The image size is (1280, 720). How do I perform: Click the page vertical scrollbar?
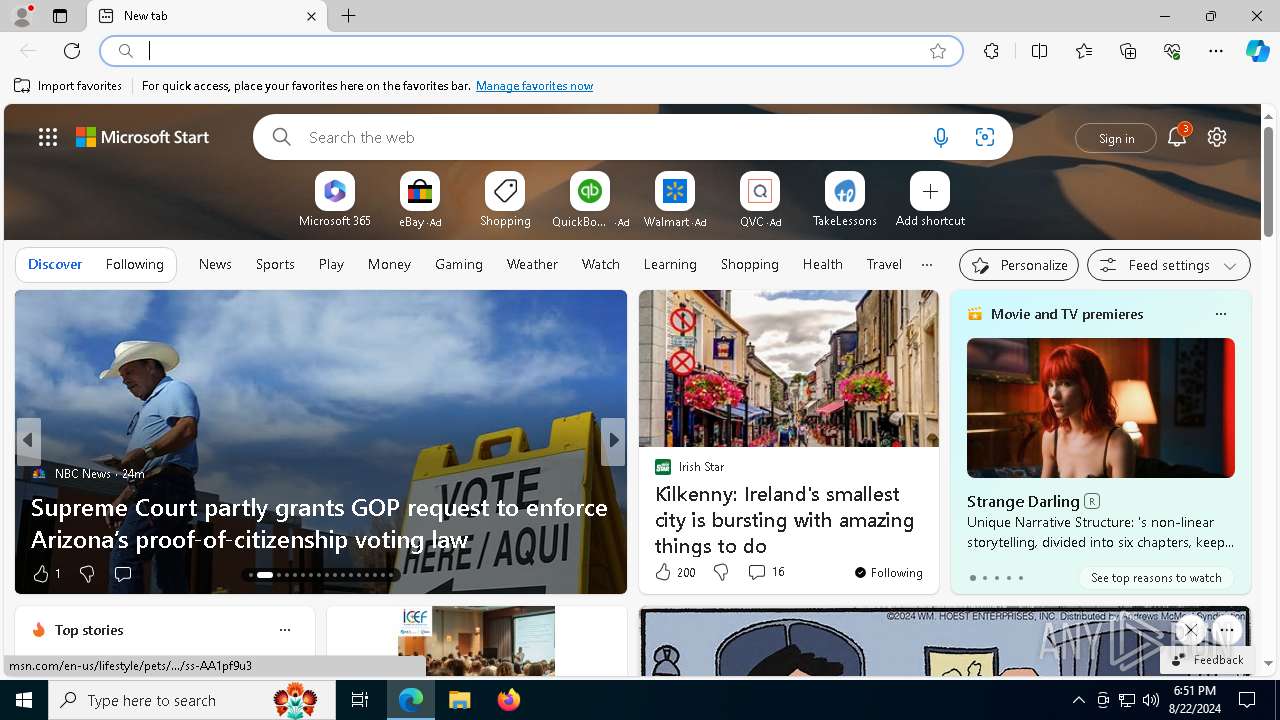pyautogui.click(x=1268, y=183)
